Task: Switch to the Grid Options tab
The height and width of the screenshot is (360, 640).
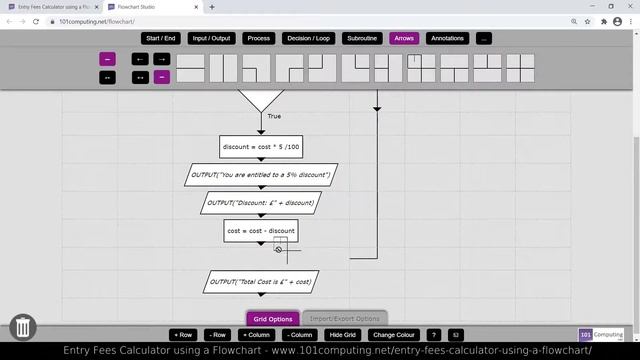Action: tap(273, 319)
